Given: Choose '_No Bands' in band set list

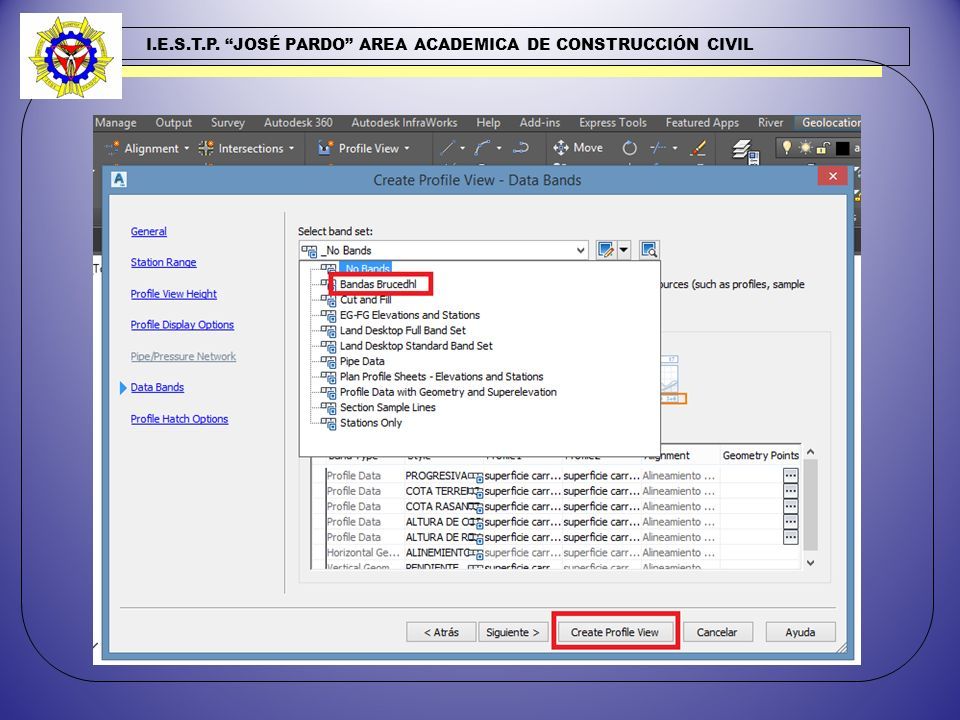Looking at the screenshot, I should pyautogui.click(x=366, y=268).
